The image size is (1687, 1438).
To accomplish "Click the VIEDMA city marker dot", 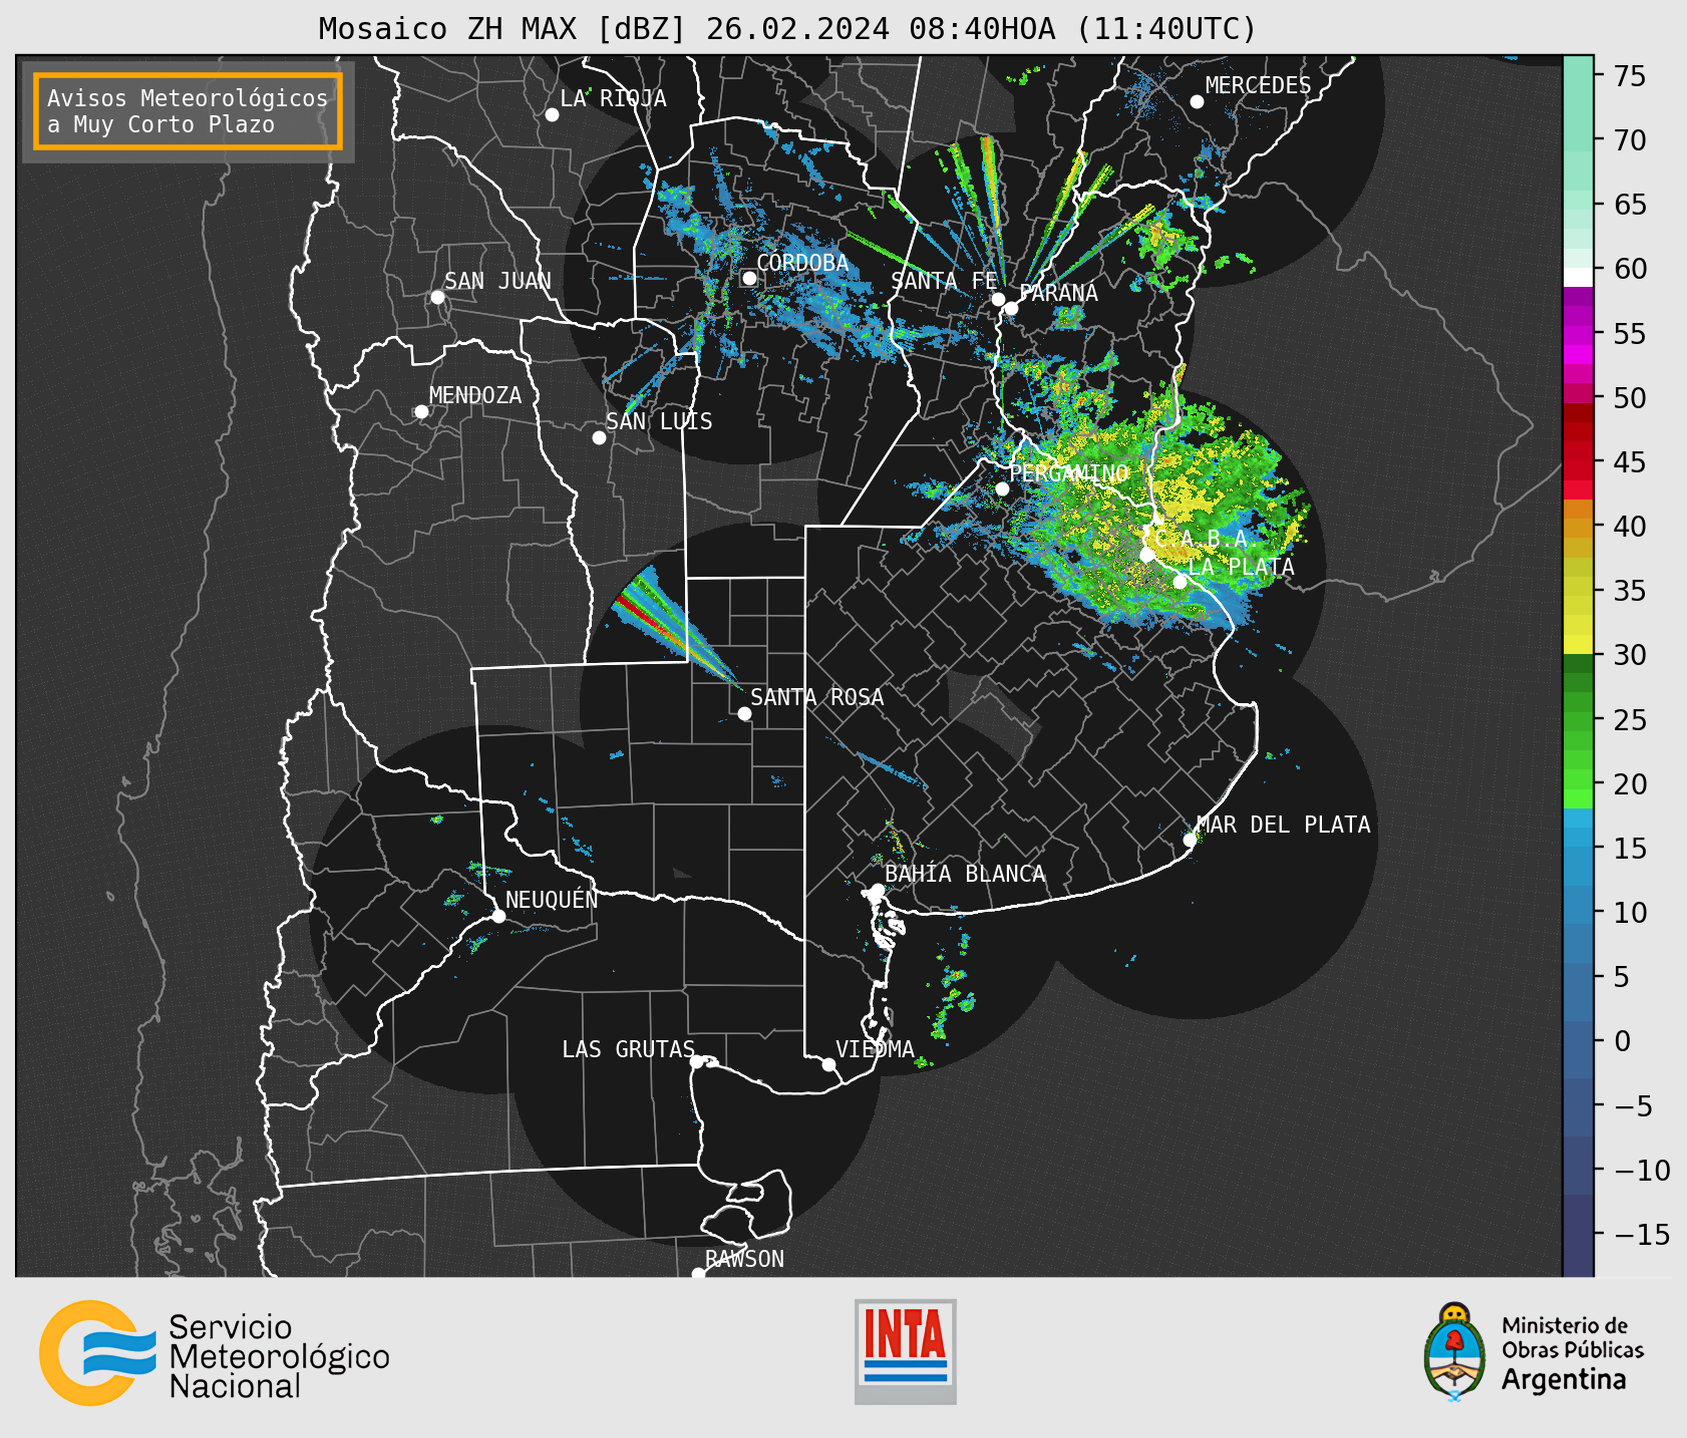I will 829,1064.
